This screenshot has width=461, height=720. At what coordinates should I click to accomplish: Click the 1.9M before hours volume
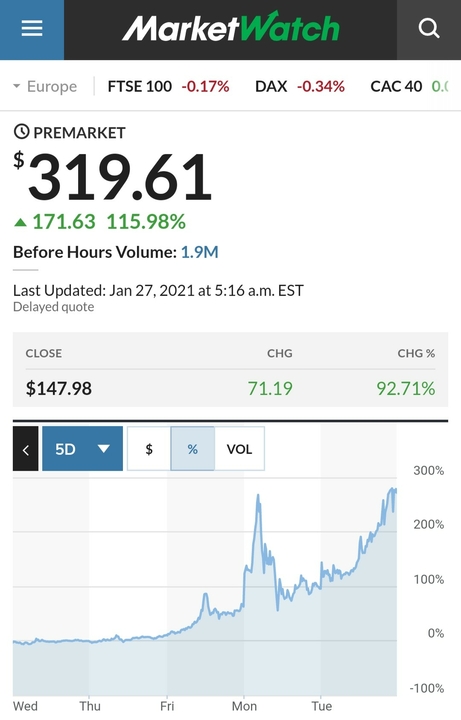coord(200,252)
